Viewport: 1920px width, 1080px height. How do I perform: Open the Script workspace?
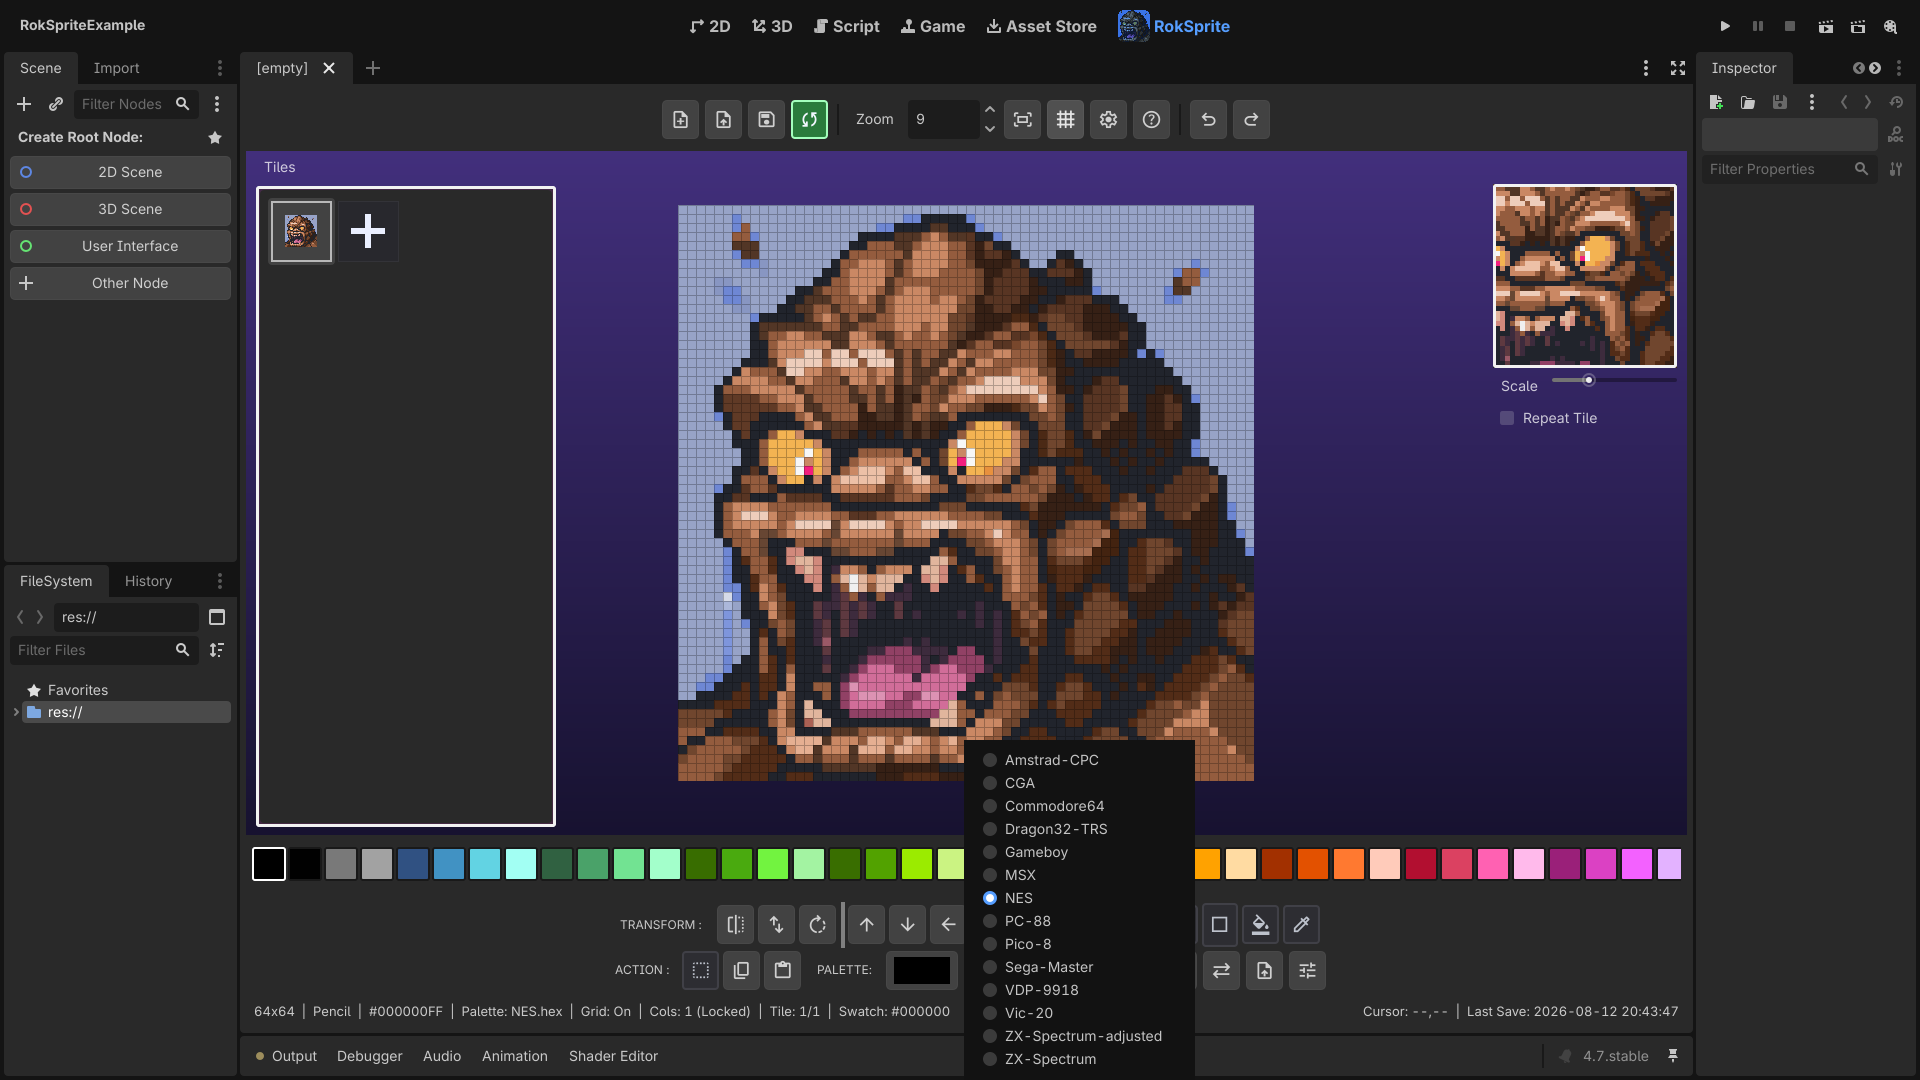point(846,27)
